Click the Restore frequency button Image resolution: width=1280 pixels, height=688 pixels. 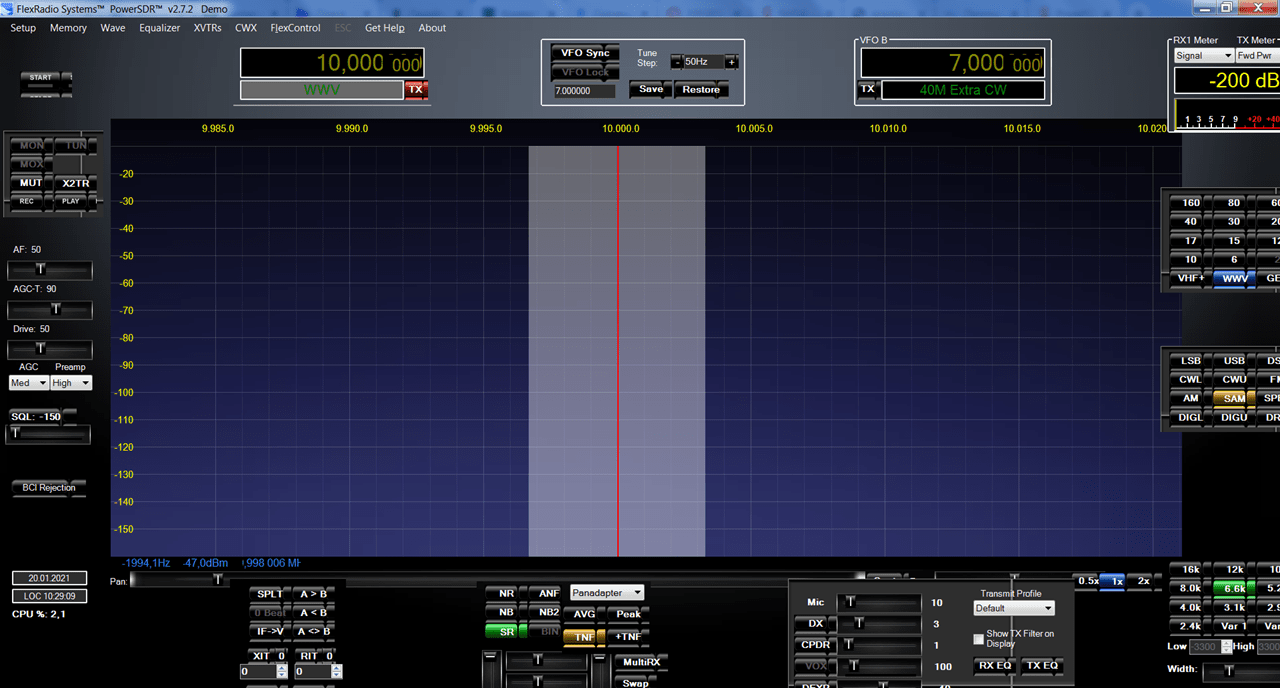point(701,89)
